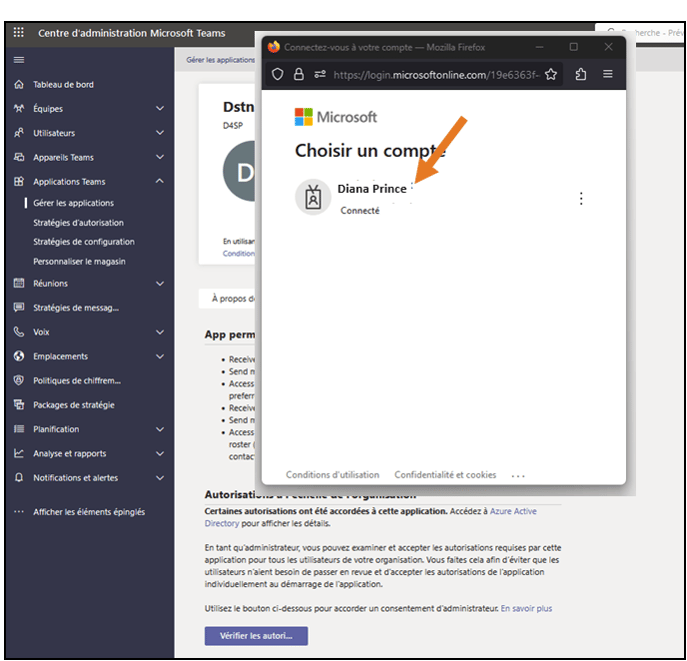Image resolution: width=687 pixels, height=661 pixels.
Task: Collapse the Applications Teams chevron
Action: tap(160, 181)
